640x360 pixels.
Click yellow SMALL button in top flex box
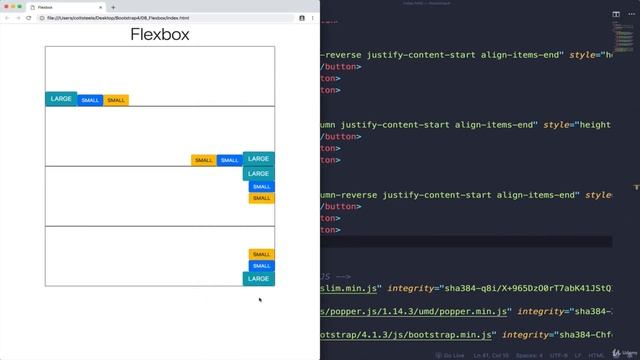pos(116,100)
